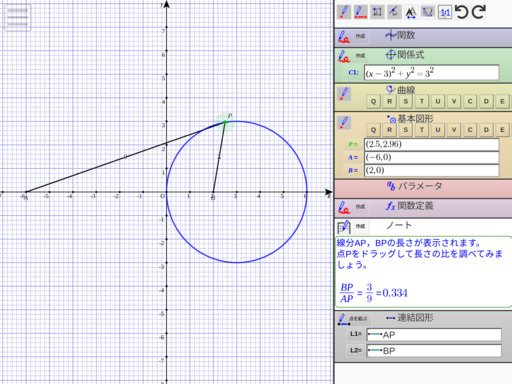
Task: Click the T button in 曲線 row
Action: (x=422, y=101)
